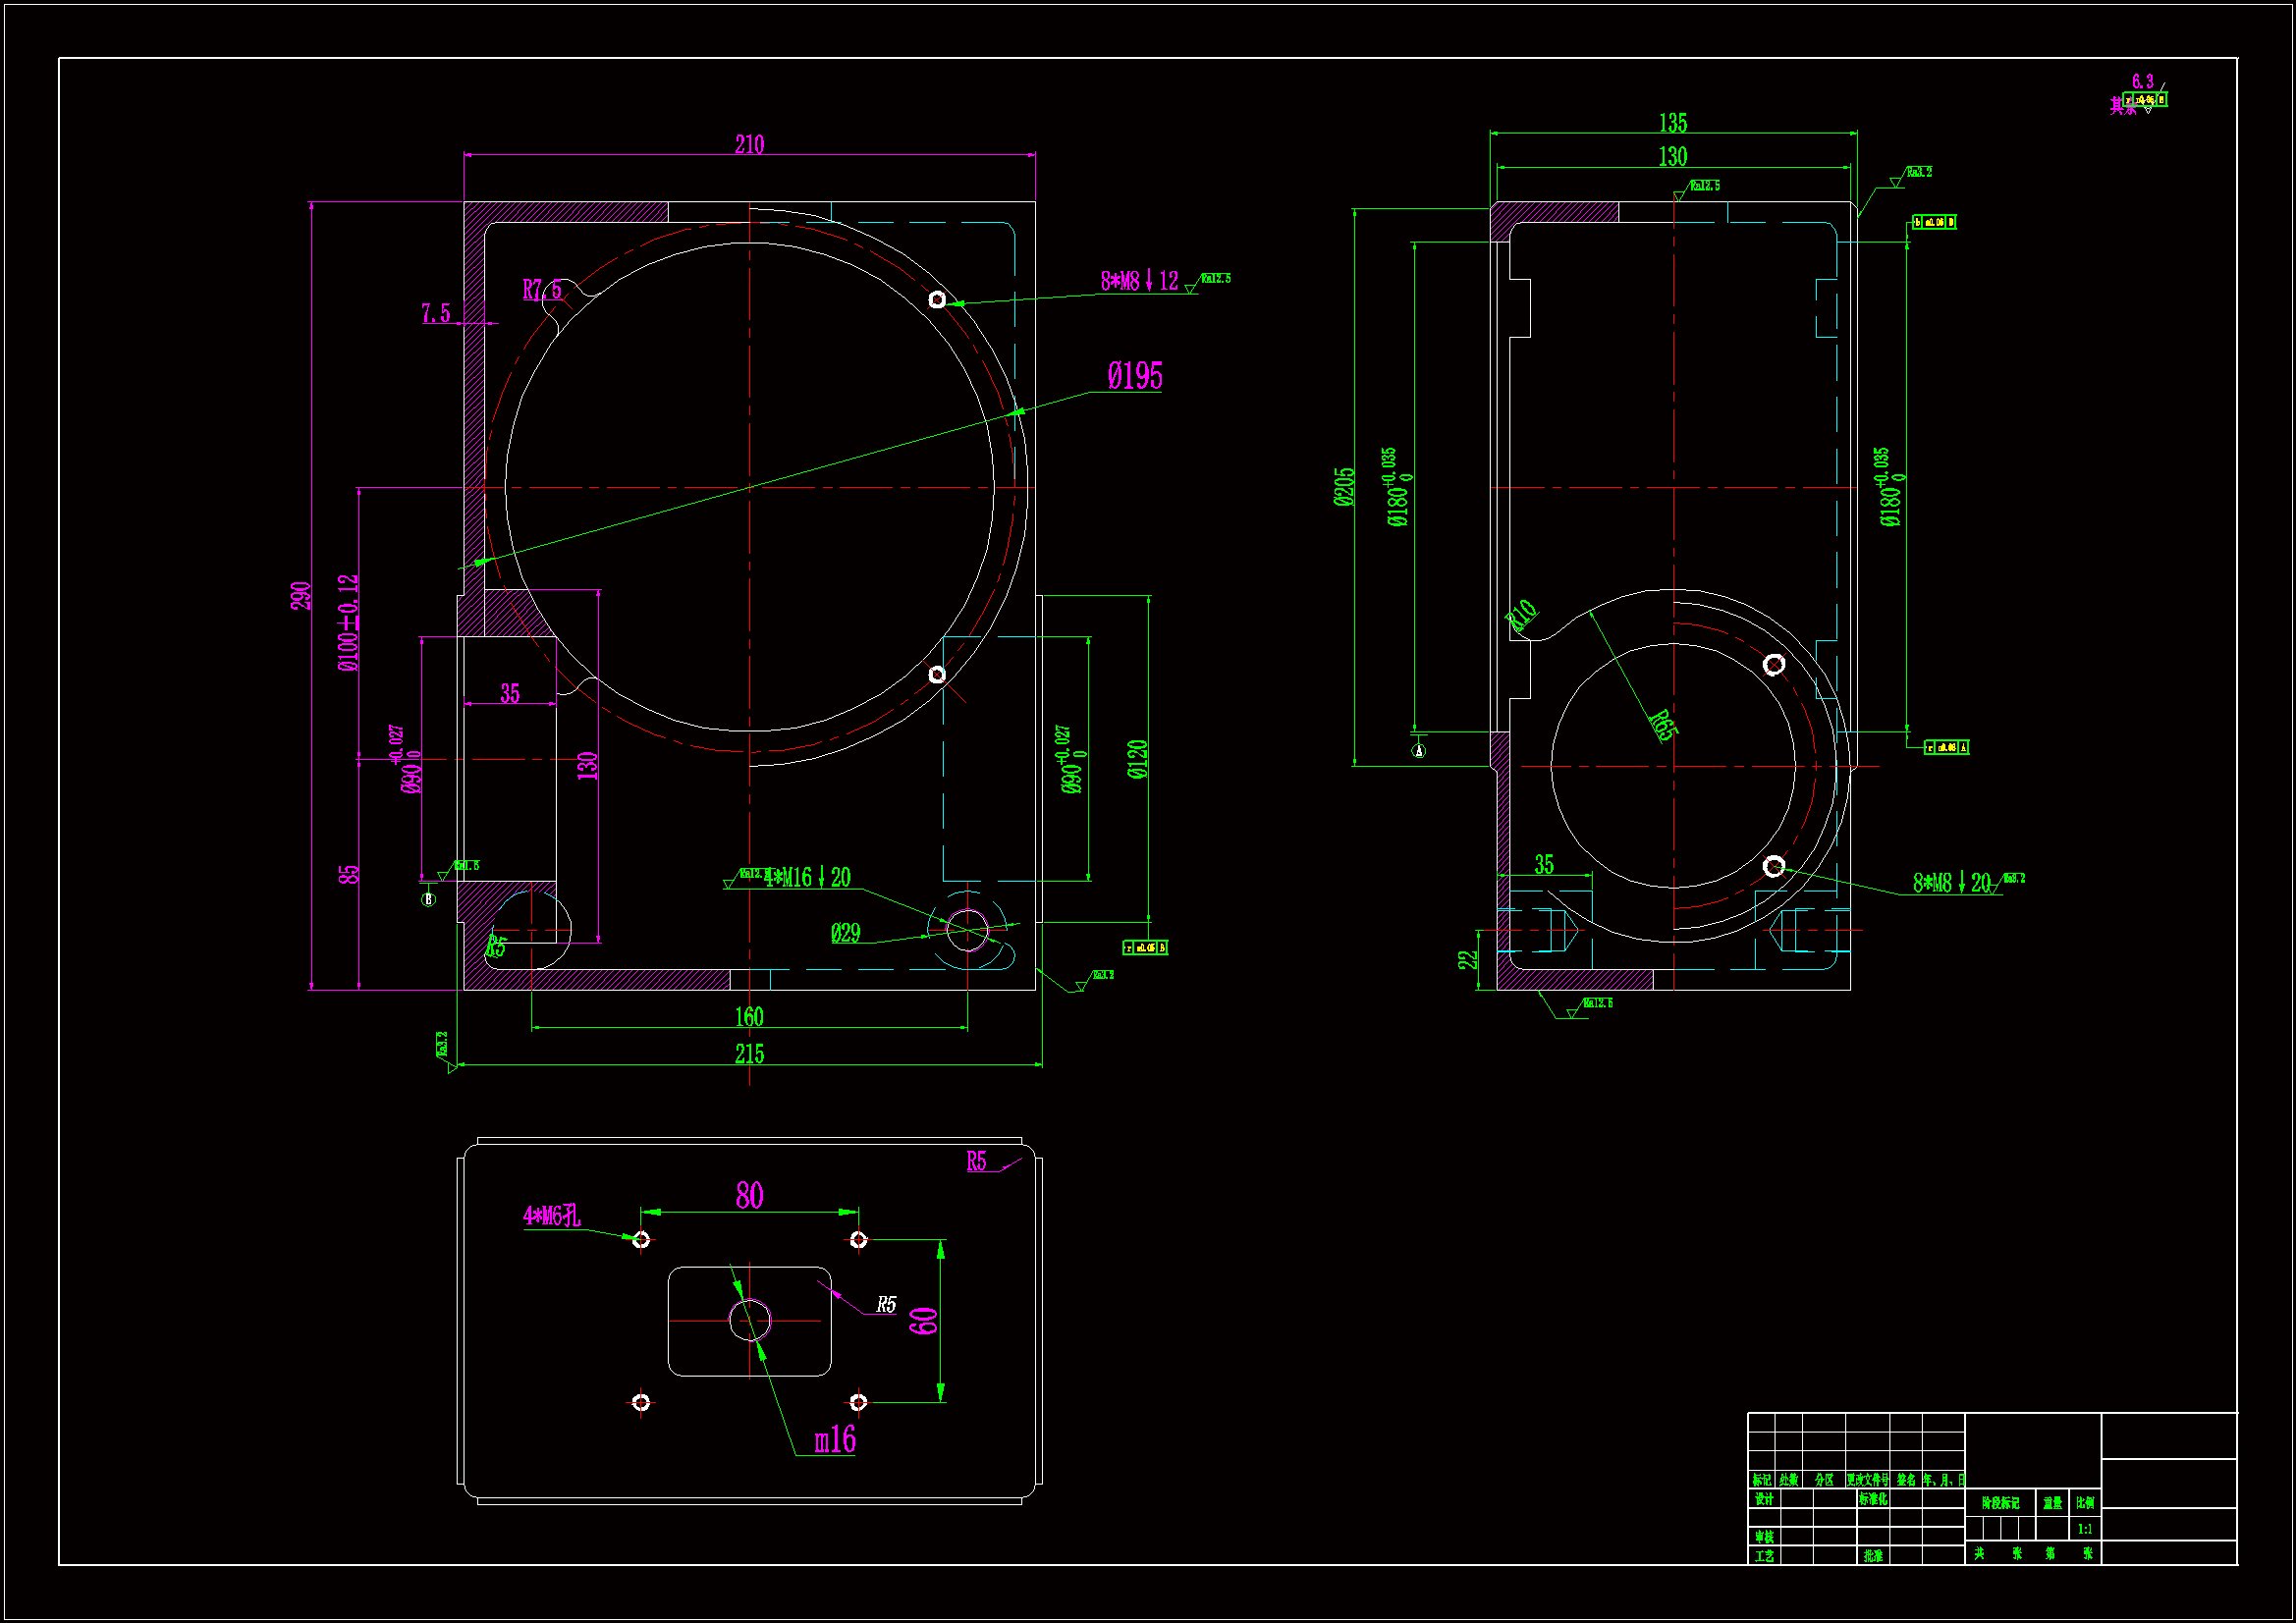
Task: Click the 160 hole spacing dimension
Action: (749, 1017)
